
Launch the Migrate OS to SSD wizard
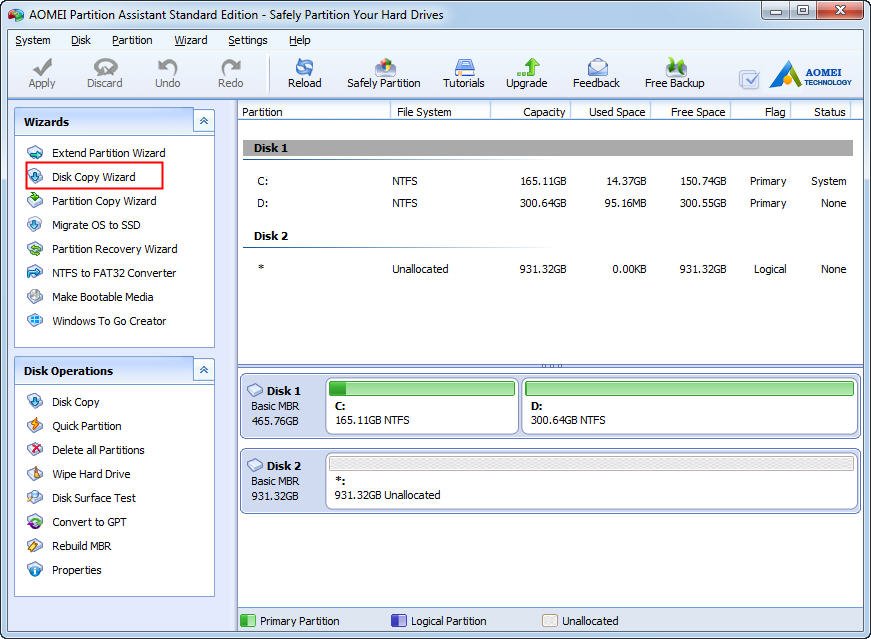(96, 225)
